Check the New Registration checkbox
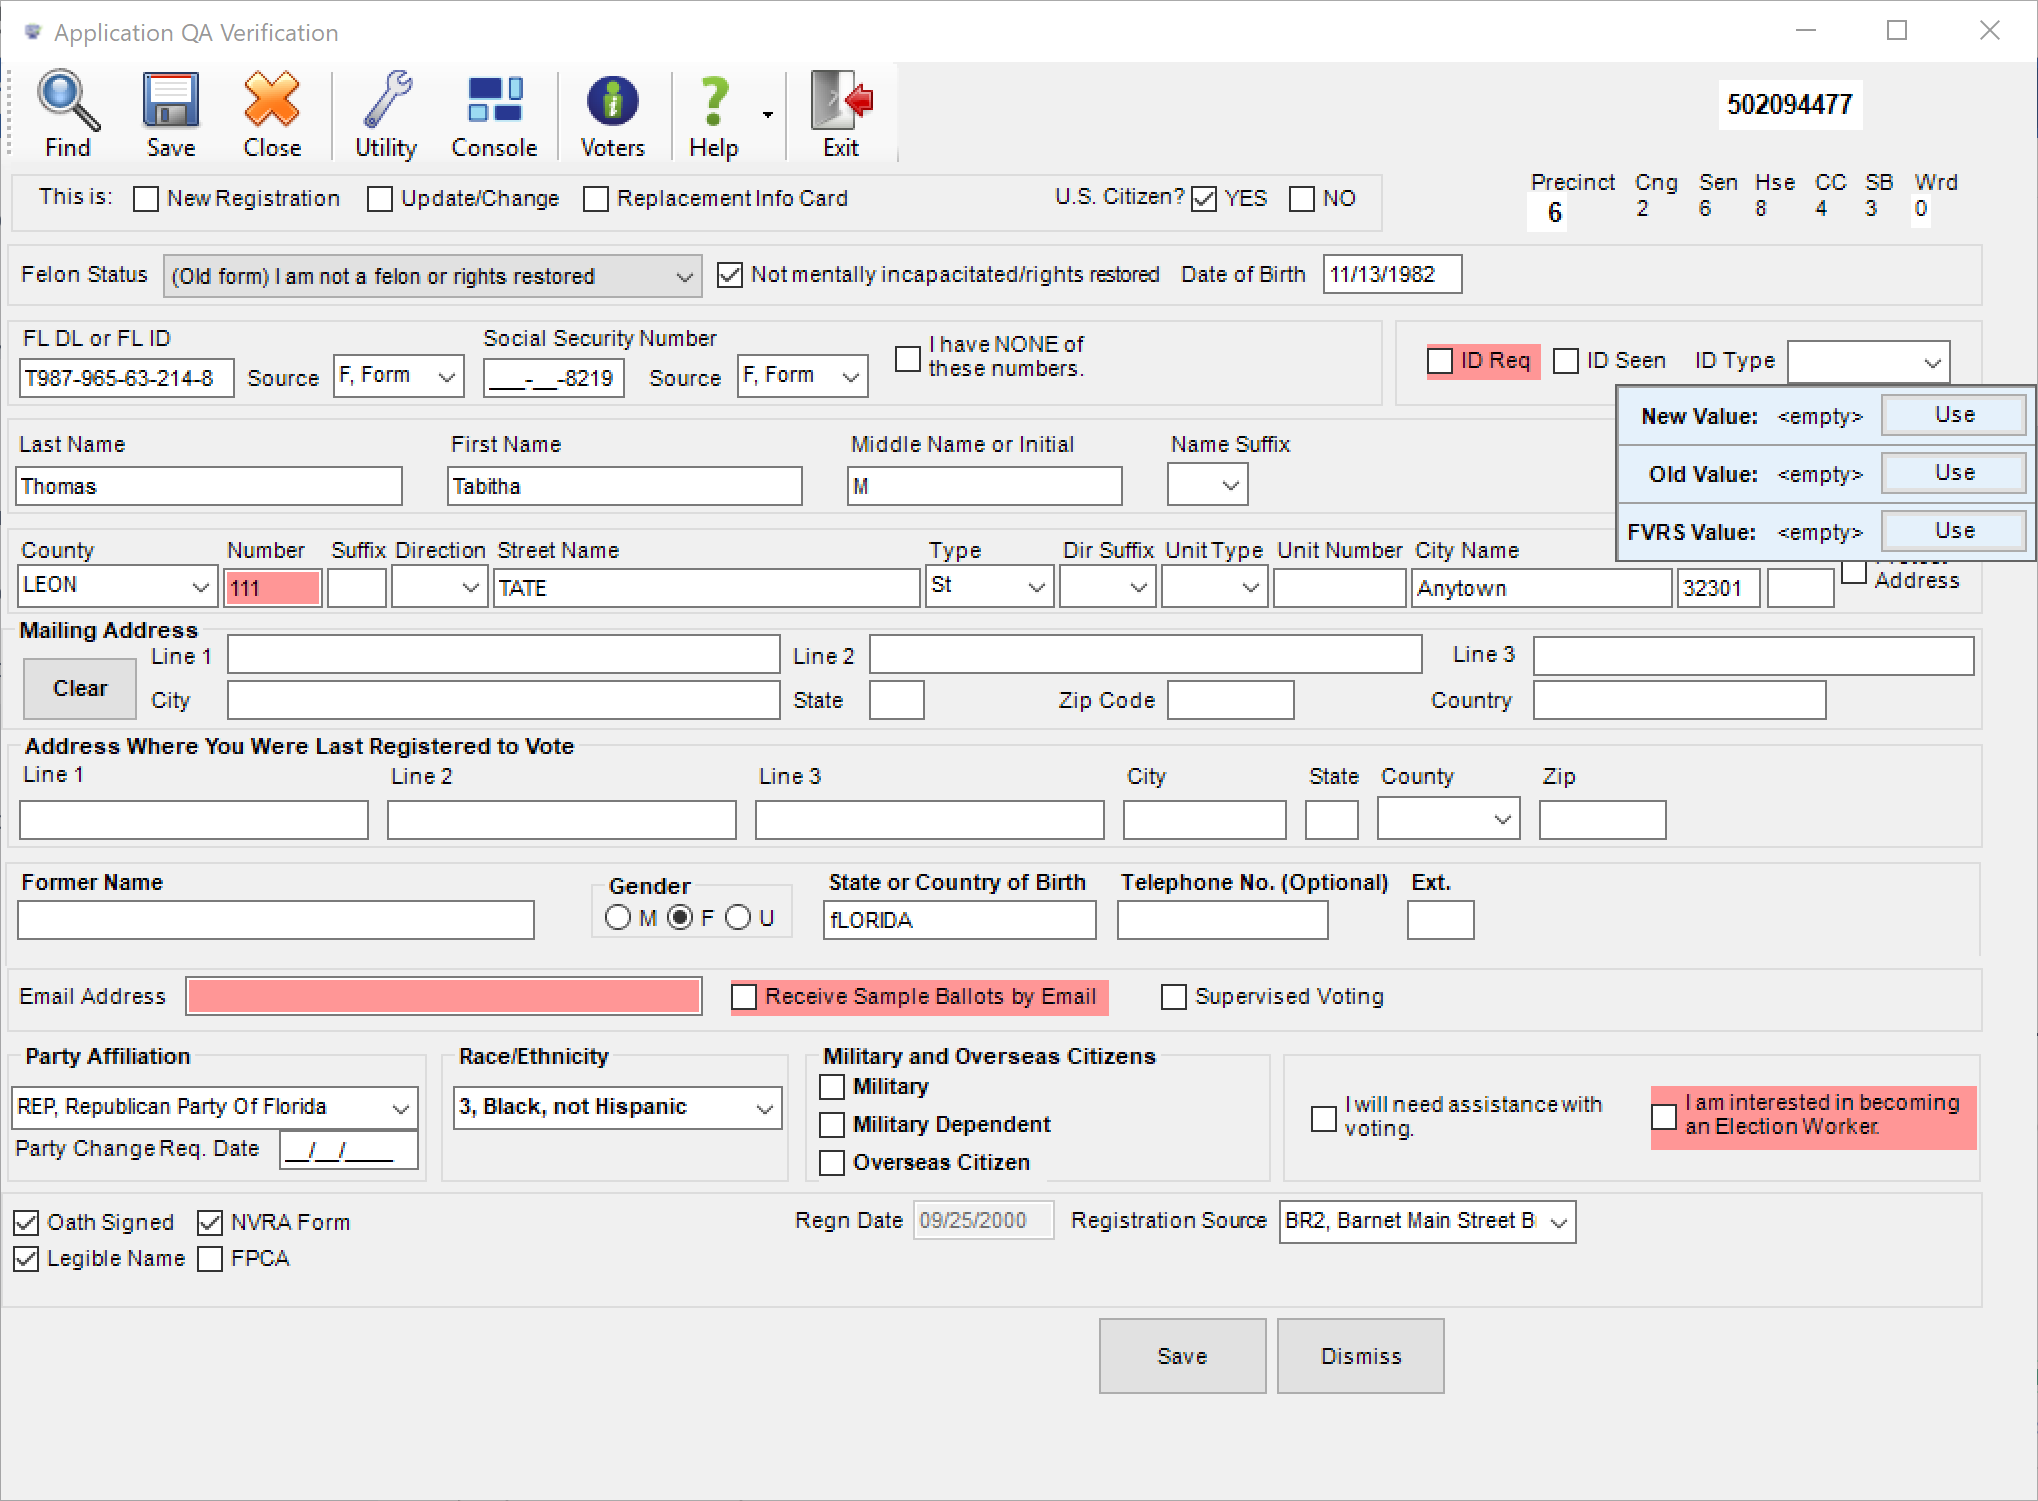Viewport: 2038px width, 1501px height. point(146,198)
